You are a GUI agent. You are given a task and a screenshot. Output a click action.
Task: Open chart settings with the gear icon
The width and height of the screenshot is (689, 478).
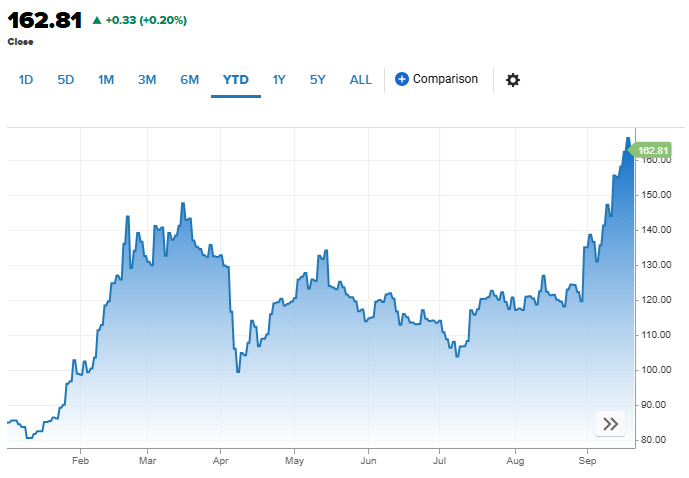point(513,80)
